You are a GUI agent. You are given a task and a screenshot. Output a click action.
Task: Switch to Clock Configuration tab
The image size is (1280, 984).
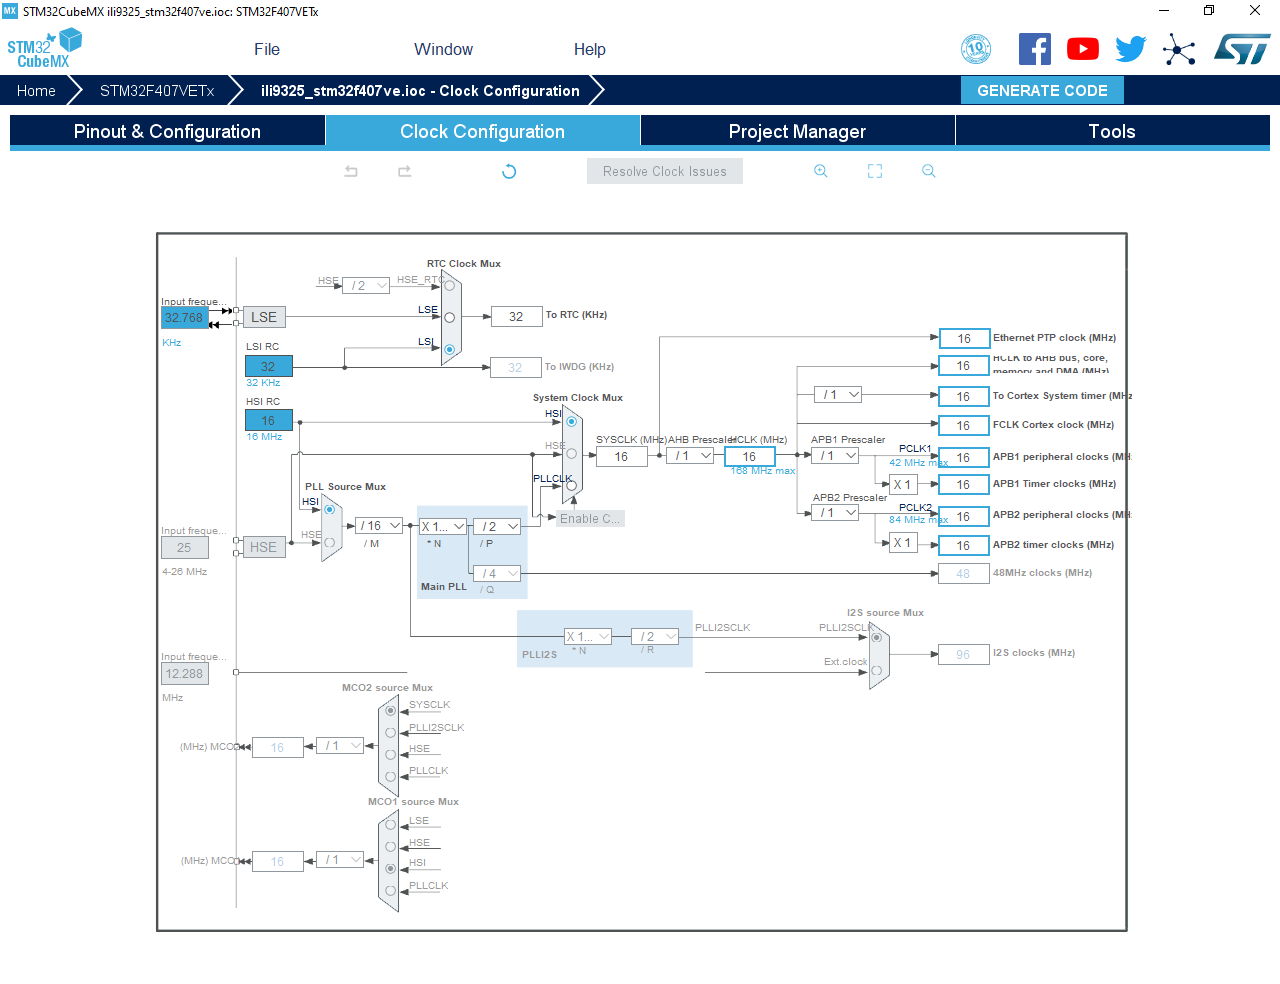point(482,131)
